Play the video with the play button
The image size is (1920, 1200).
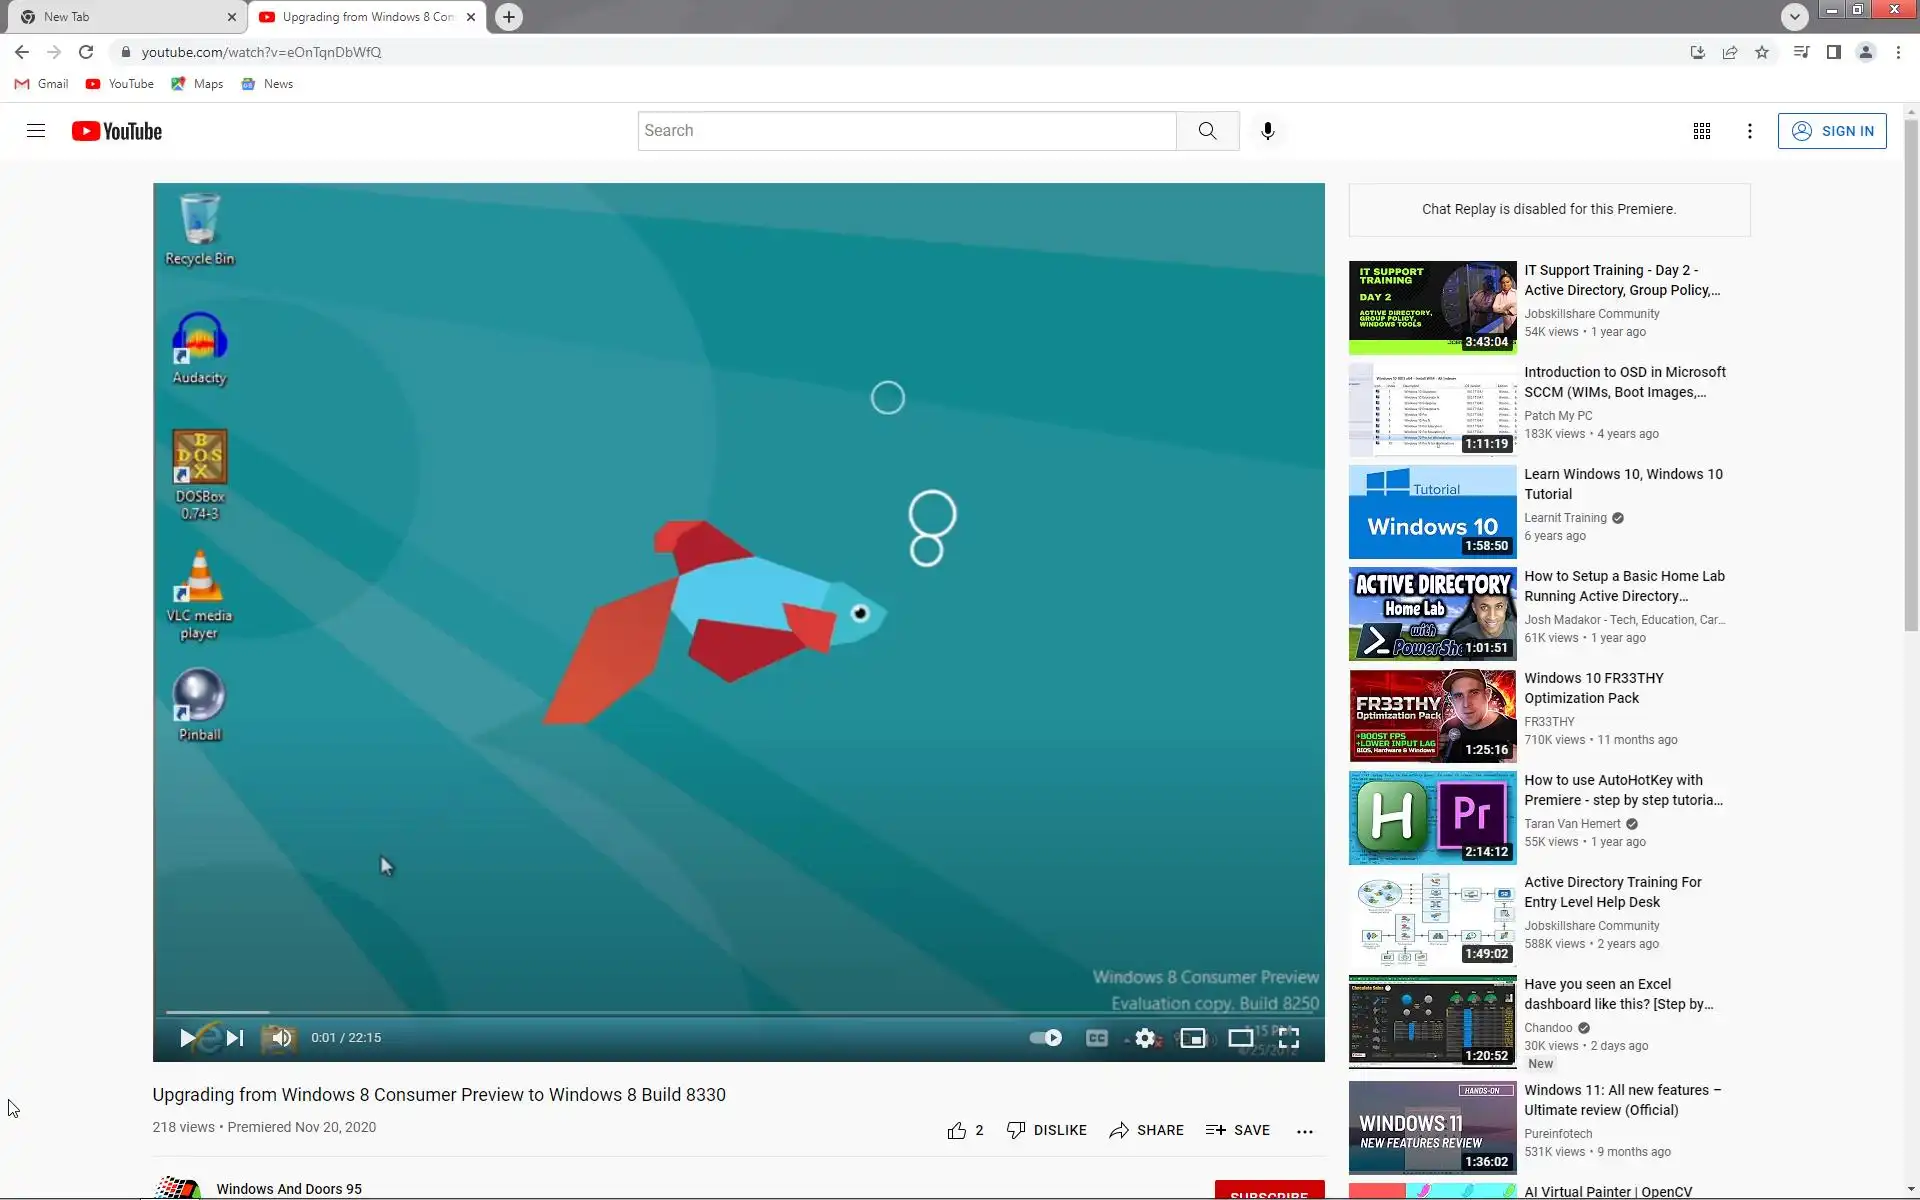pyautogui.click(x=187, y=1038)
